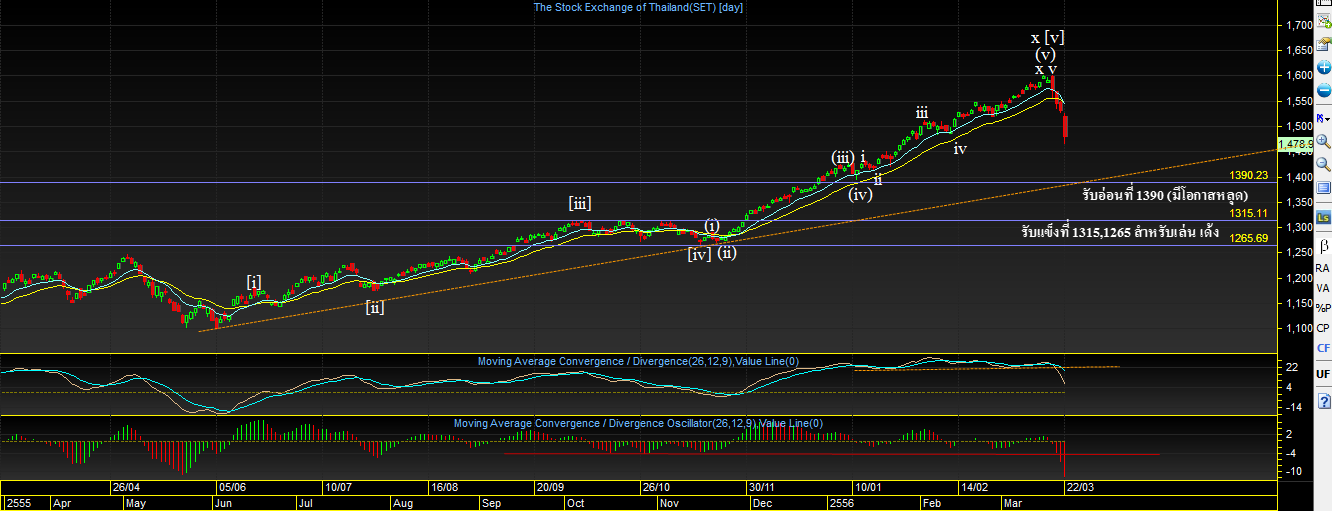The height and width of the screenshot is (511, 1332).
Task: Click the 10/01 date on time axis
Action: [x=867, y=487]
